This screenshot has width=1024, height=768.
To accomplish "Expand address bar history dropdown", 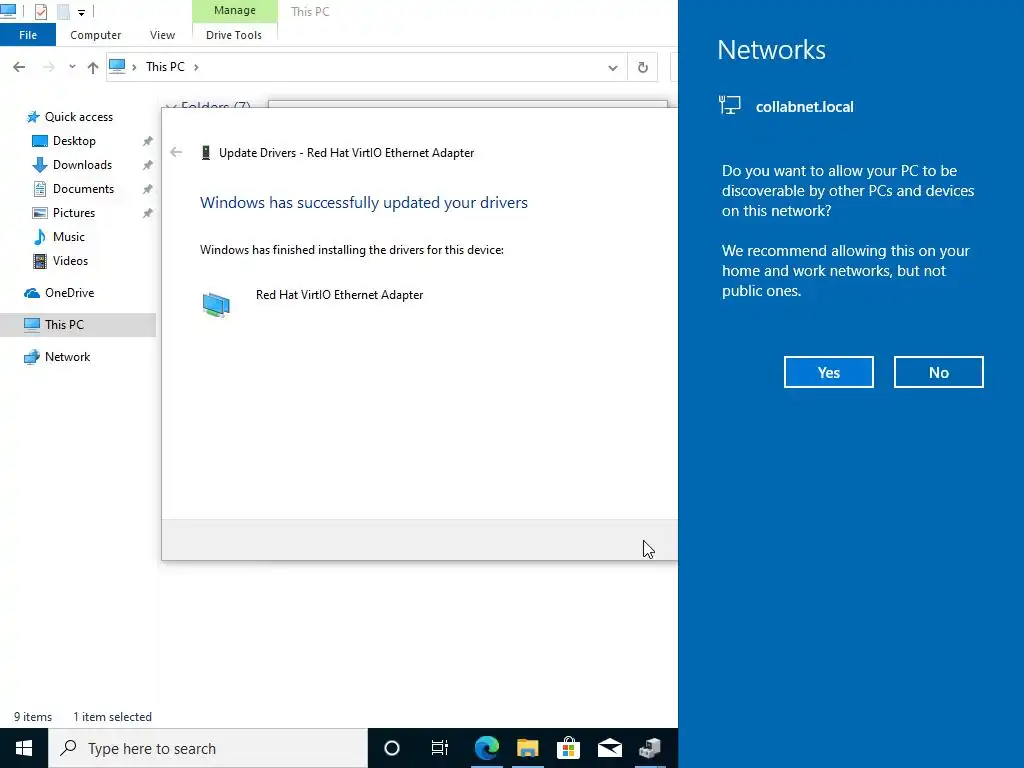I will (613, 67).
